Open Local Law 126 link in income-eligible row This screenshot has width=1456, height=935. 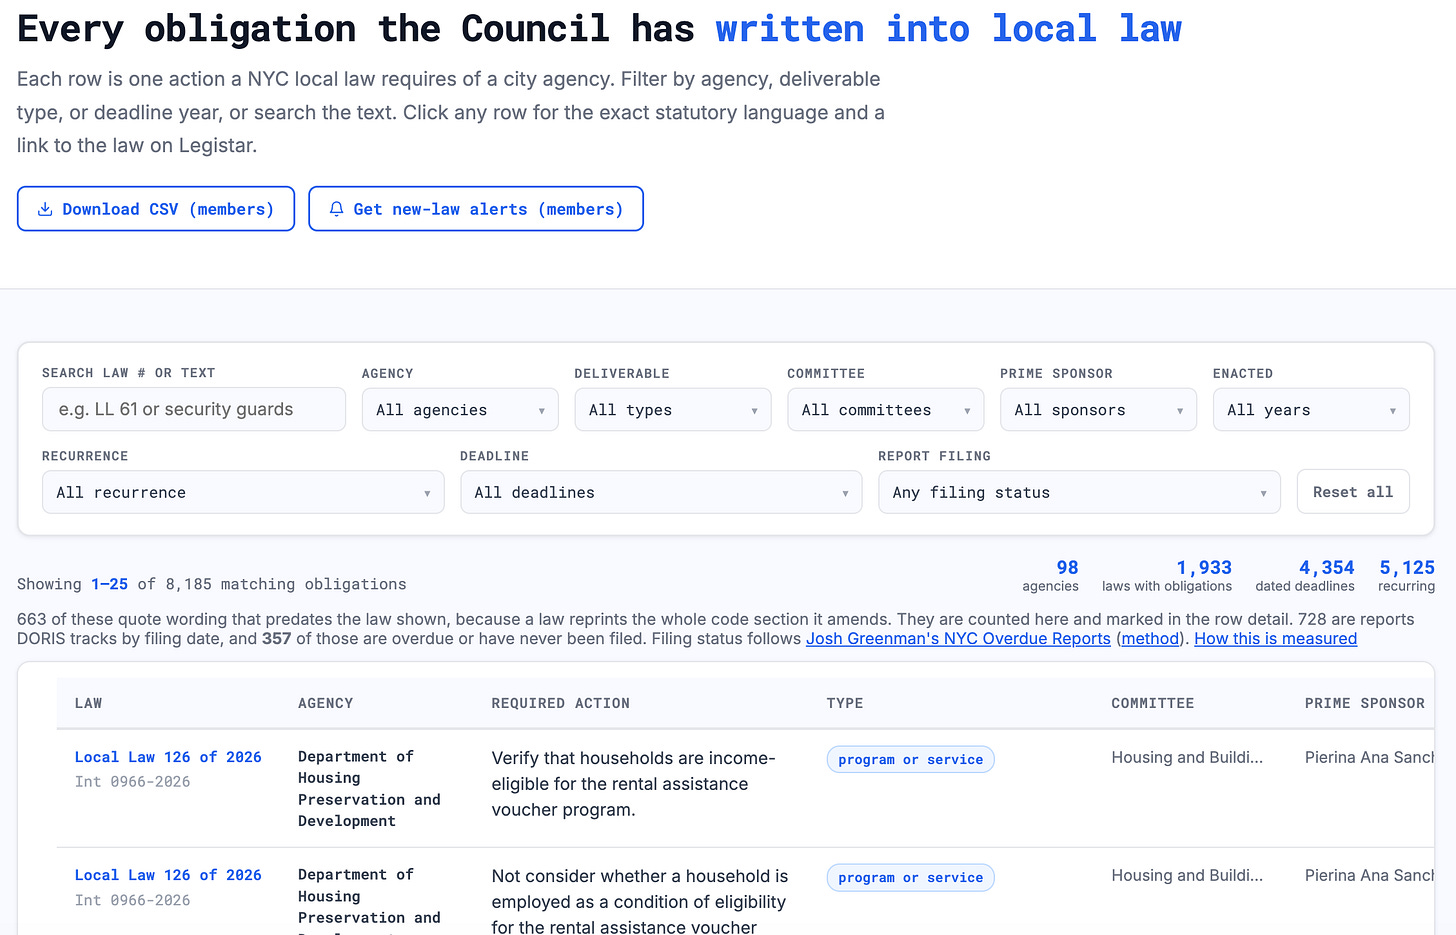tap(168, 757)
